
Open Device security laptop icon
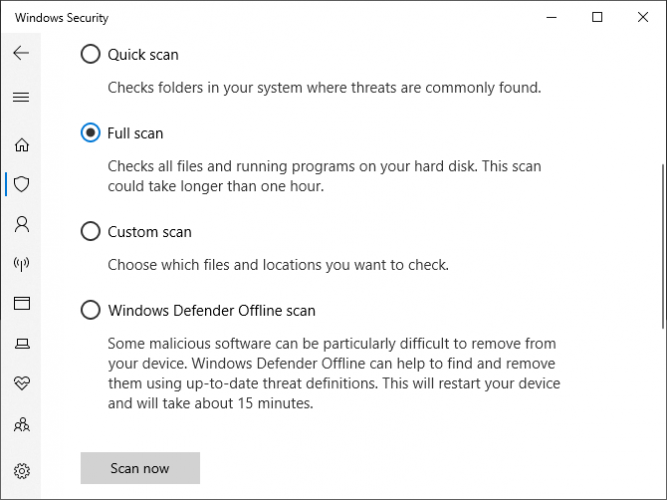click(x=21, y=344)
